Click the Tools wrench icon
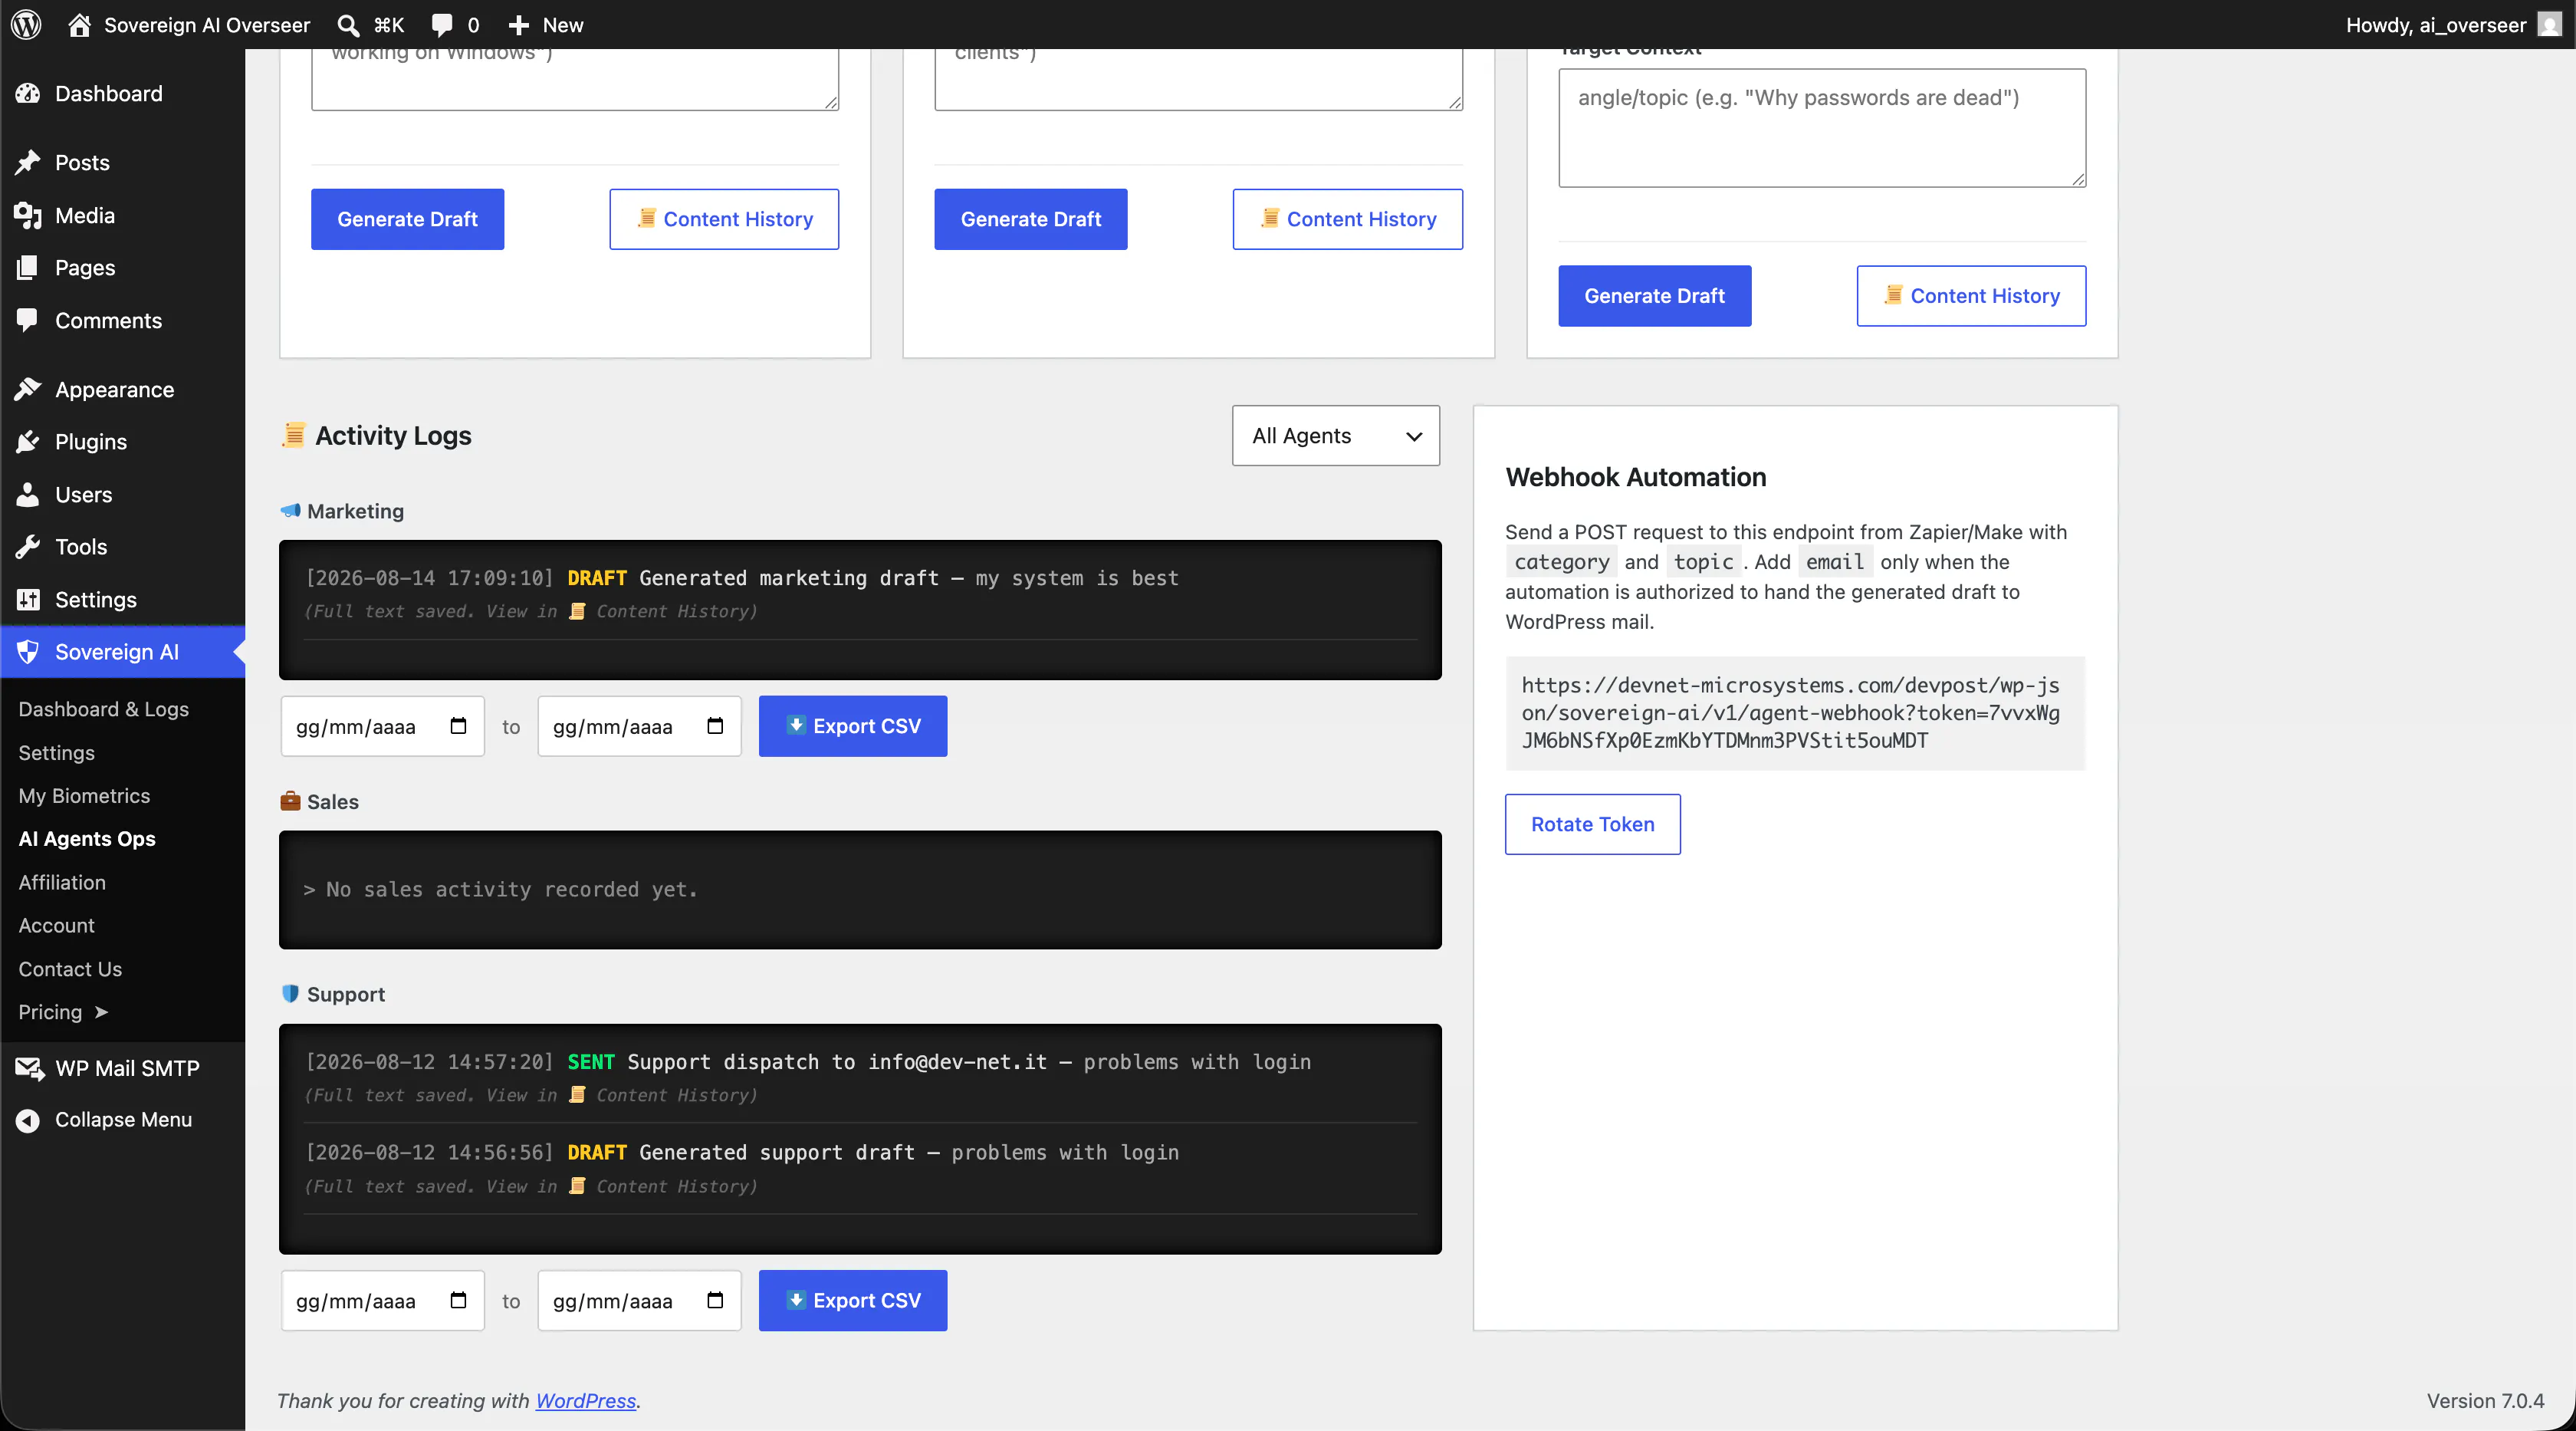This screenshot has width=2576, height=1431. [28, 547]
